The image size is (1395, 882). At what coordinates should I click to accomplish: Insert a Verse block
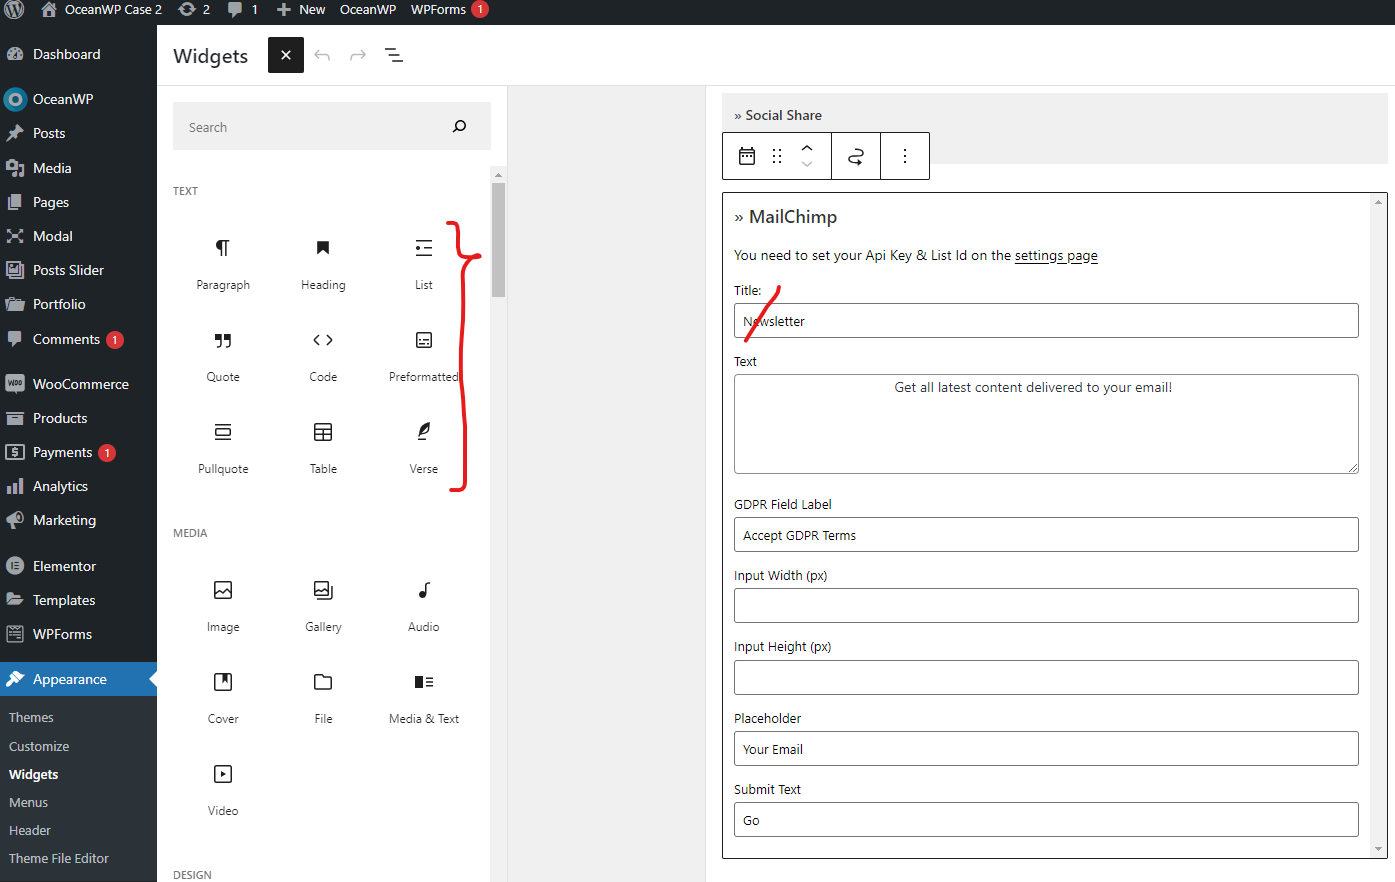point(424,448)
